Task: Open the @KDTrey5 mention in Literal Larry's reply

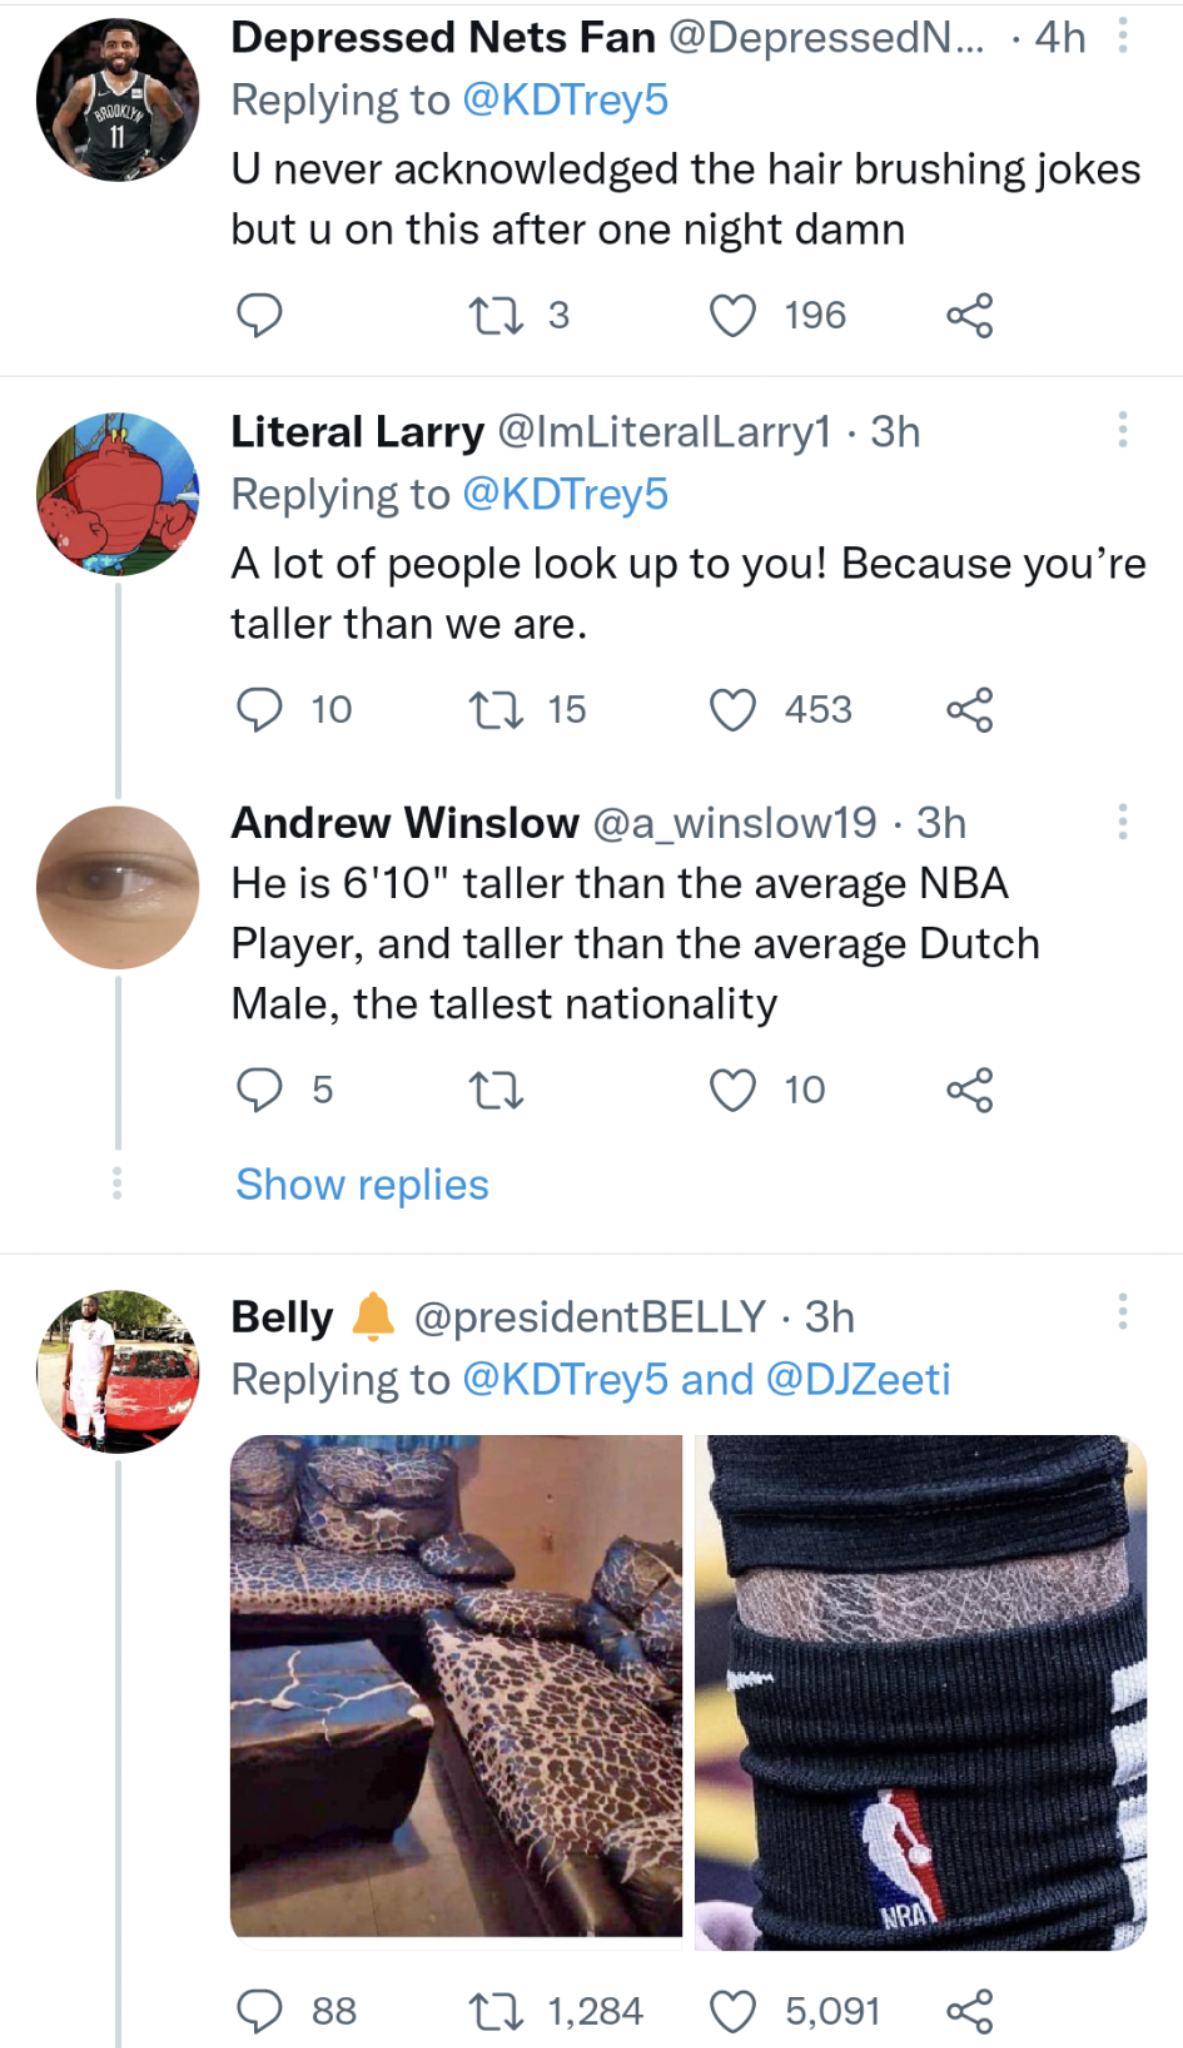Action: pos(565,495)
